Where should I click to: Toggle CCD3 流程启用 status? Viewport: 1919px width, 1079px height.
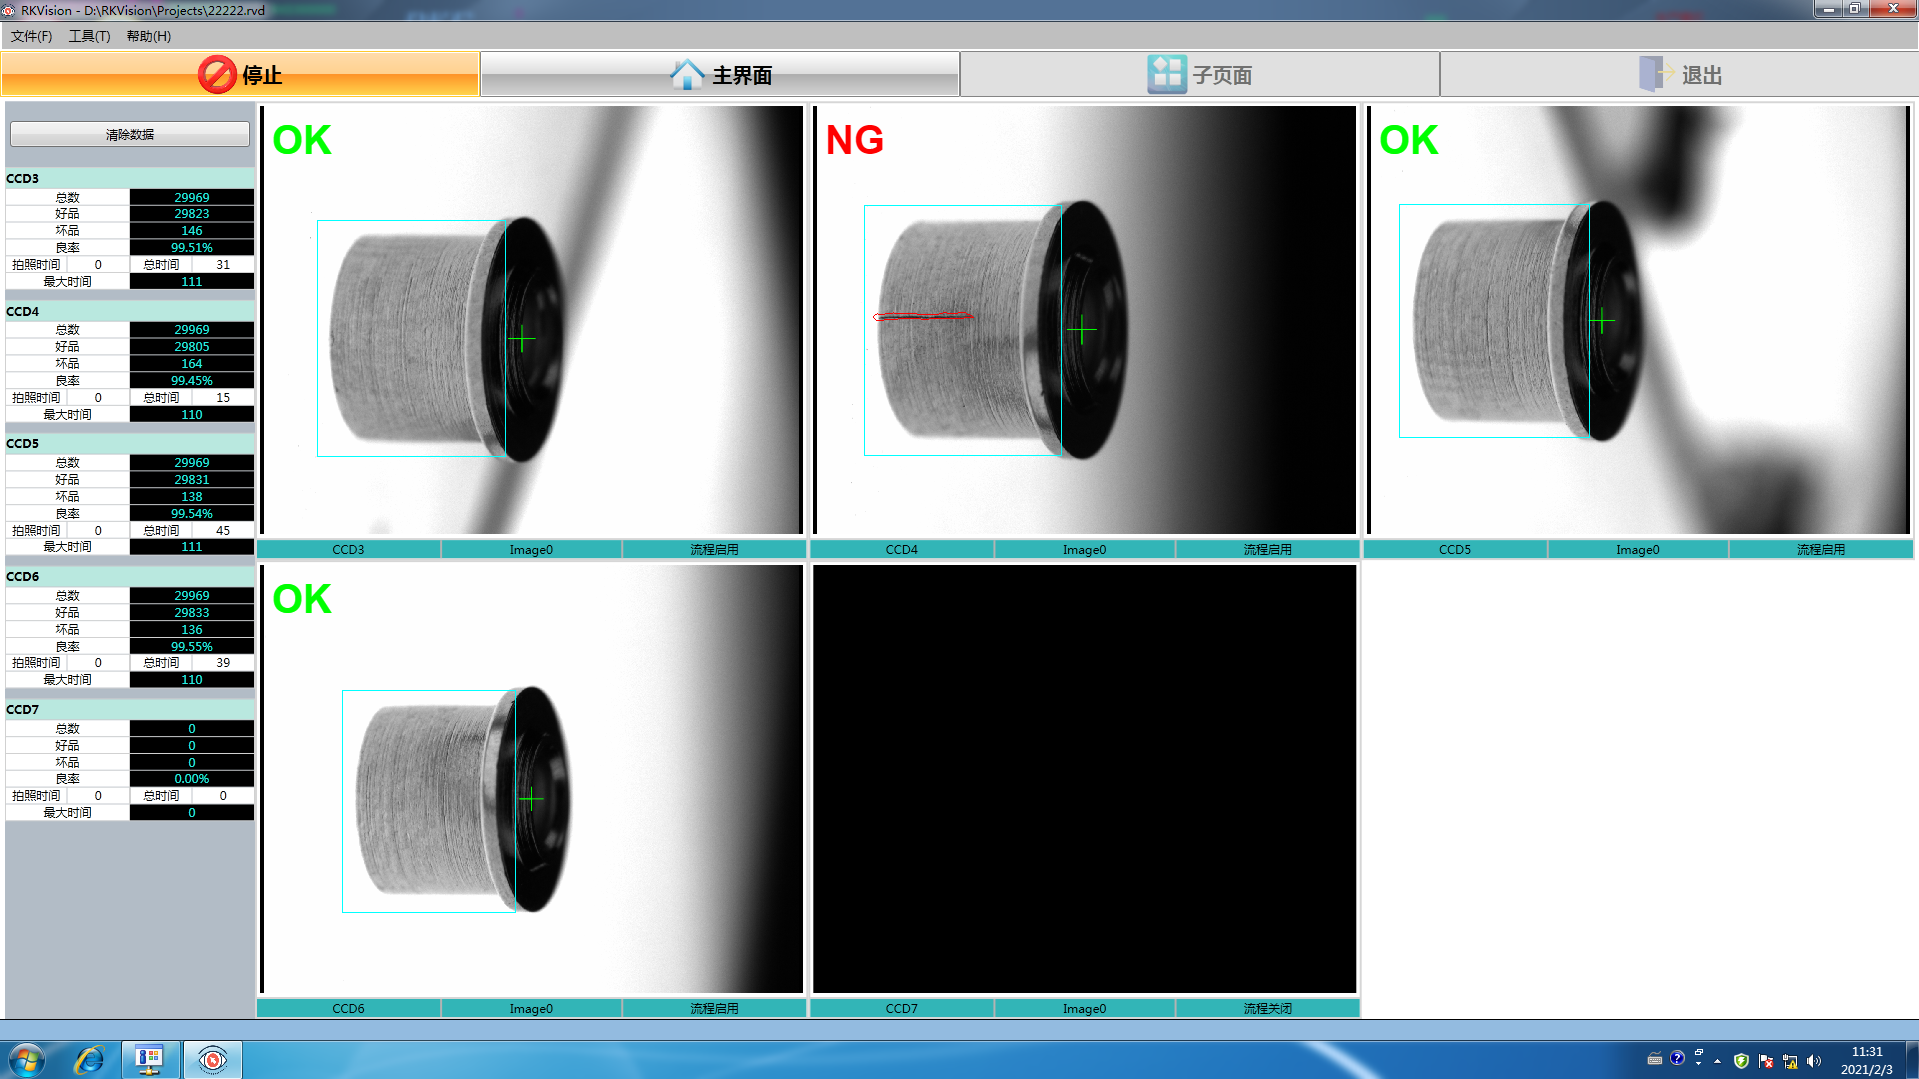point(714,549)
